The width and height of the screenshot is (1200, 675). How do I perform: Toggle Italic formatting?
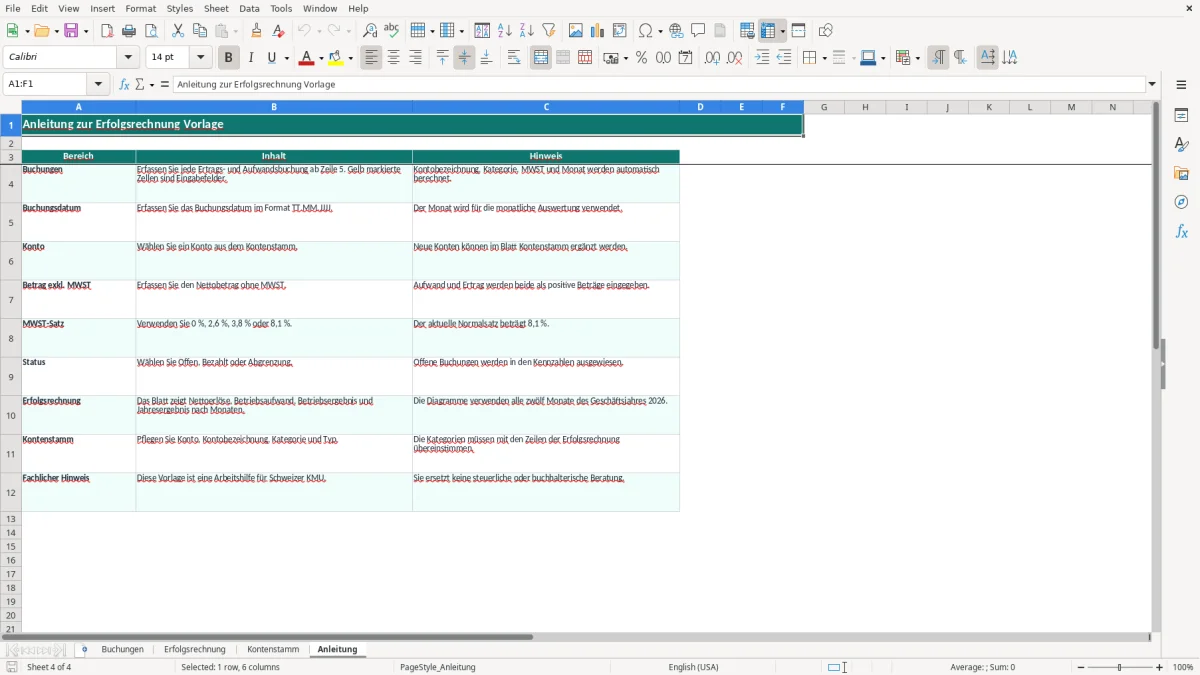(250, 58)
